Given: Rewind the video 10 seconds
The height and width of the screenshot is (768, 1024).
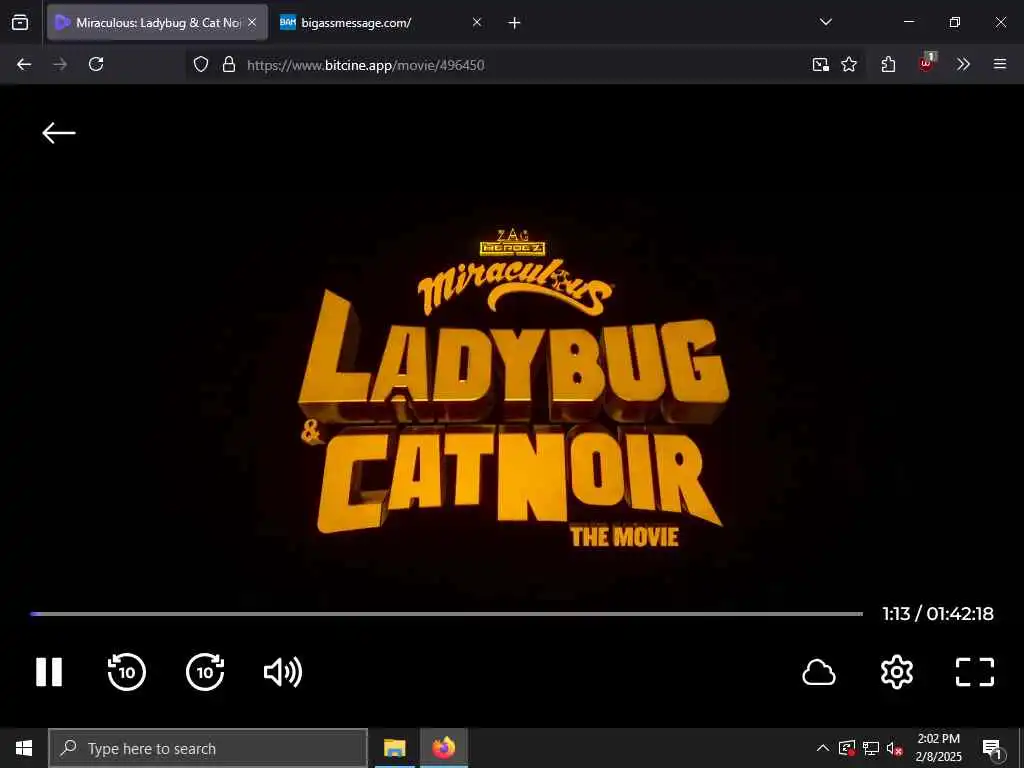Looking at the screenshot, I should (x=127, y=672).
